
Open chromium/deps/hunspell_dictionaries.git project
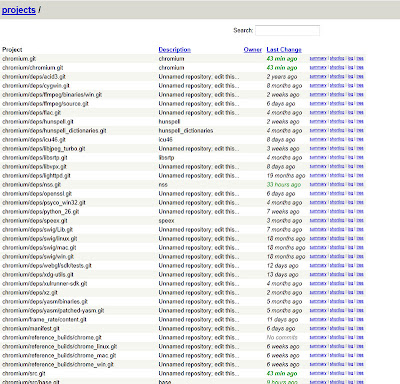click(54, 131)
